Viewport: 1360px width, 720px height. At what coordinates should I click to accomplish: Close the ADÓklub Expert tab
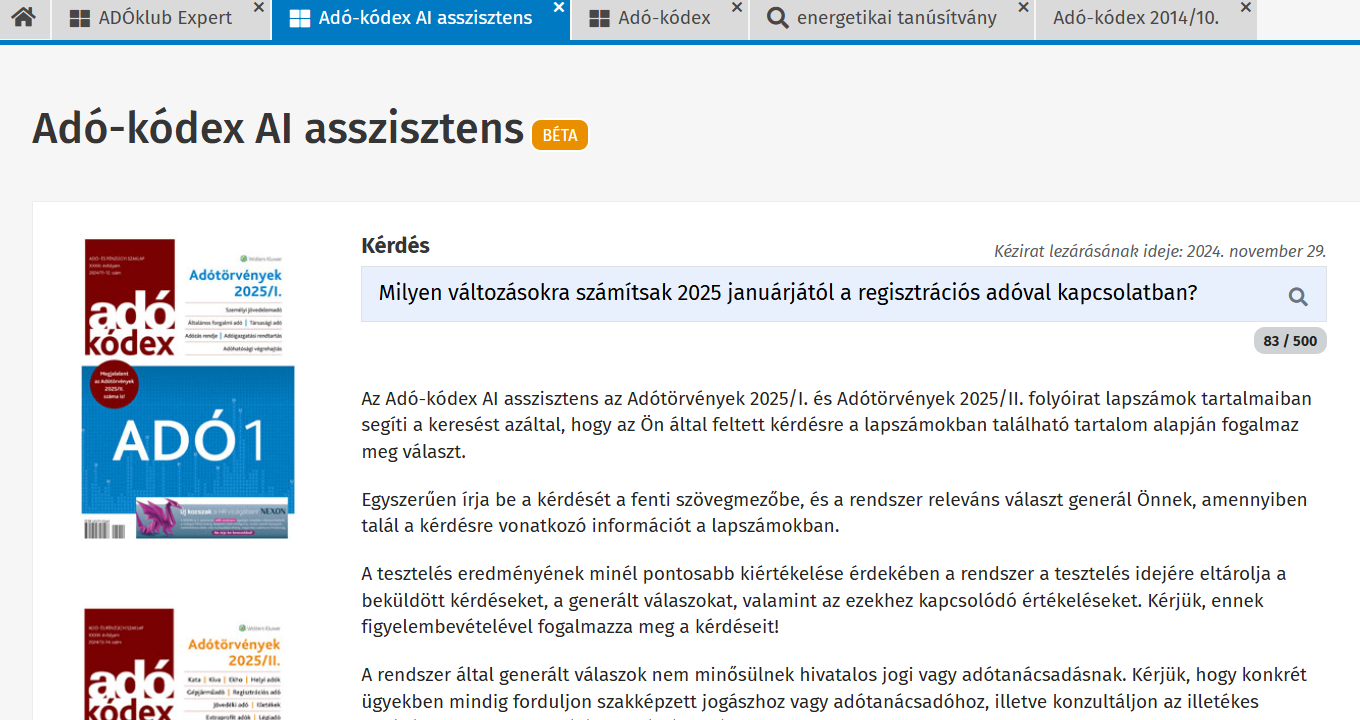[259, 8]
